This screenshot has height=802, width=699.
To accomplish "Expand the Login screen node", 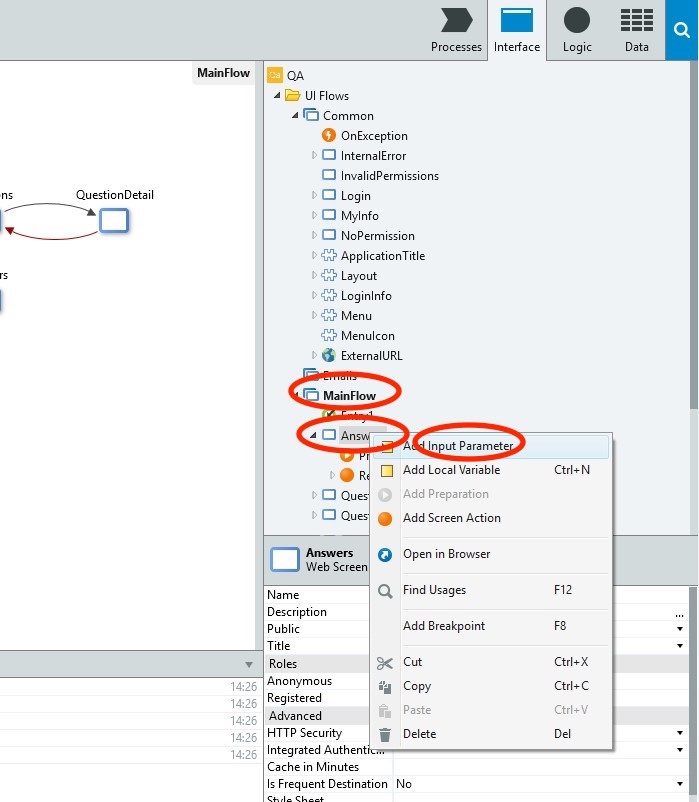I will click(314, 195).
